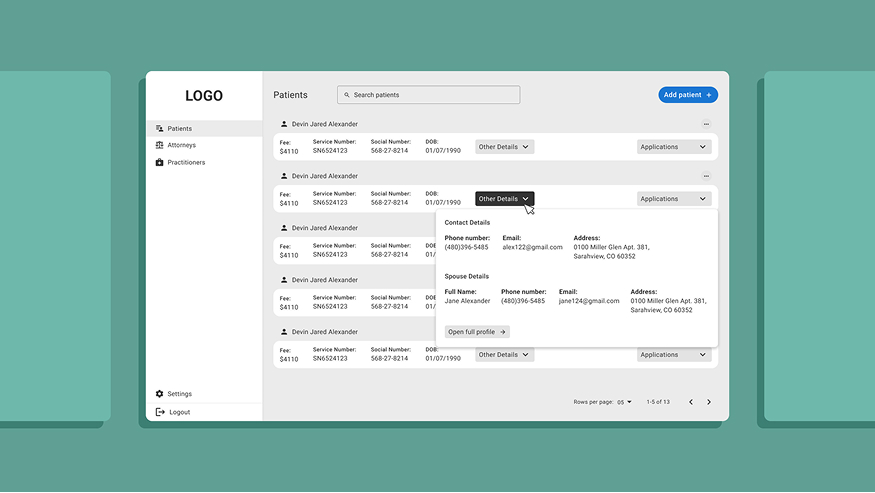
Task: Click the Fee $4110 in the first row
Action: coord(289,147)
